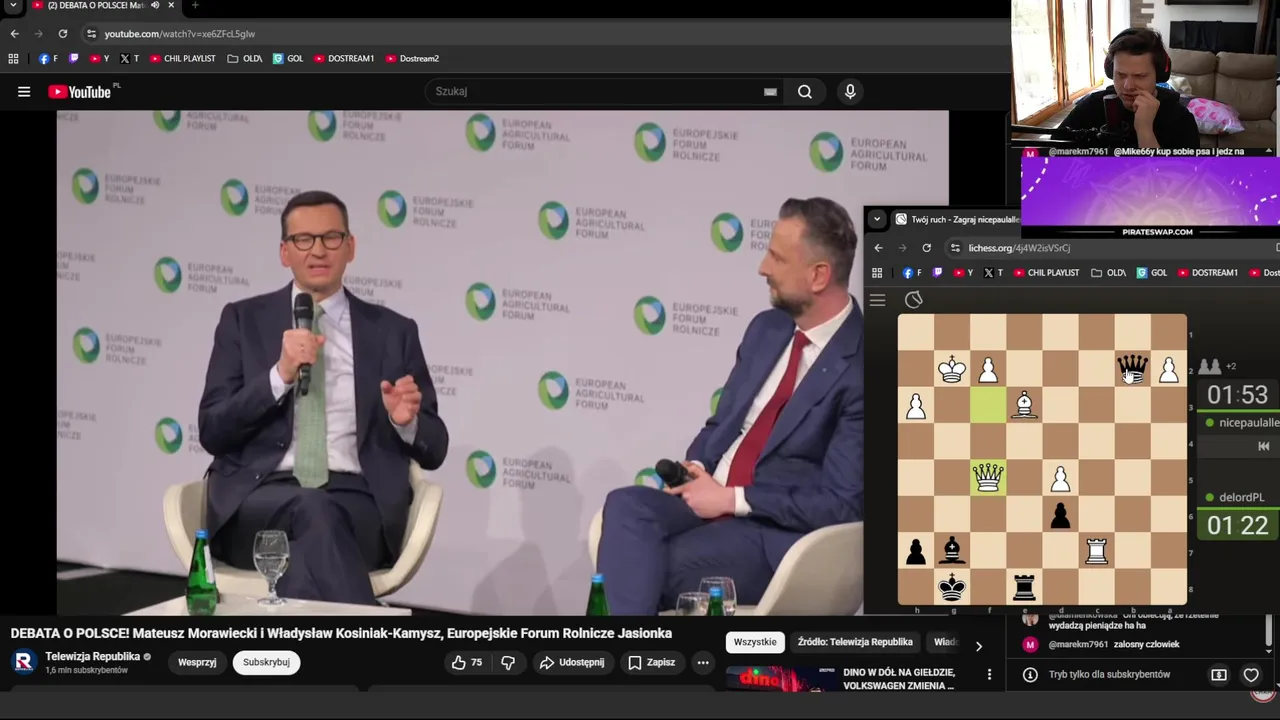The height and width of the screenshot is (720, 1280).
Task: Click the main debate video player
Action: (460, 362)
